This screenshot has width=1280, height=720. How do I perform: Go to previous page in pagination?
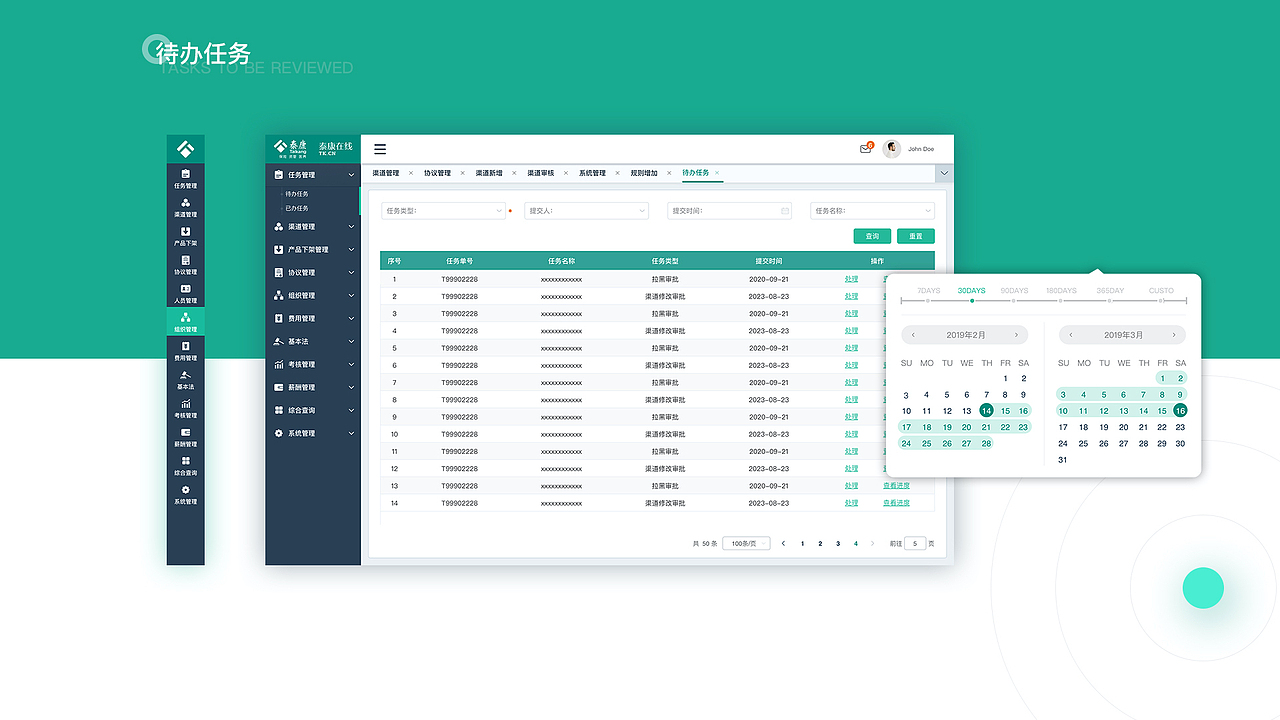click(x=783, y=544)
